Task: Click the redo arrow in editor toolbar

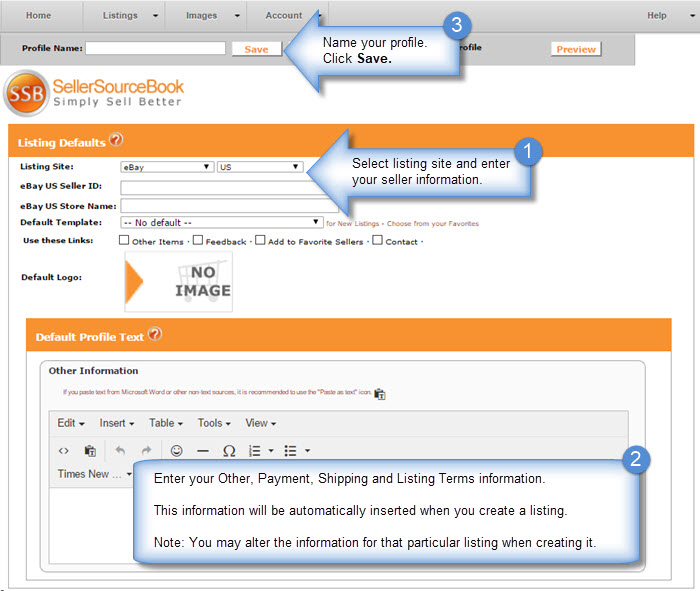Action: tap(146, 450)
